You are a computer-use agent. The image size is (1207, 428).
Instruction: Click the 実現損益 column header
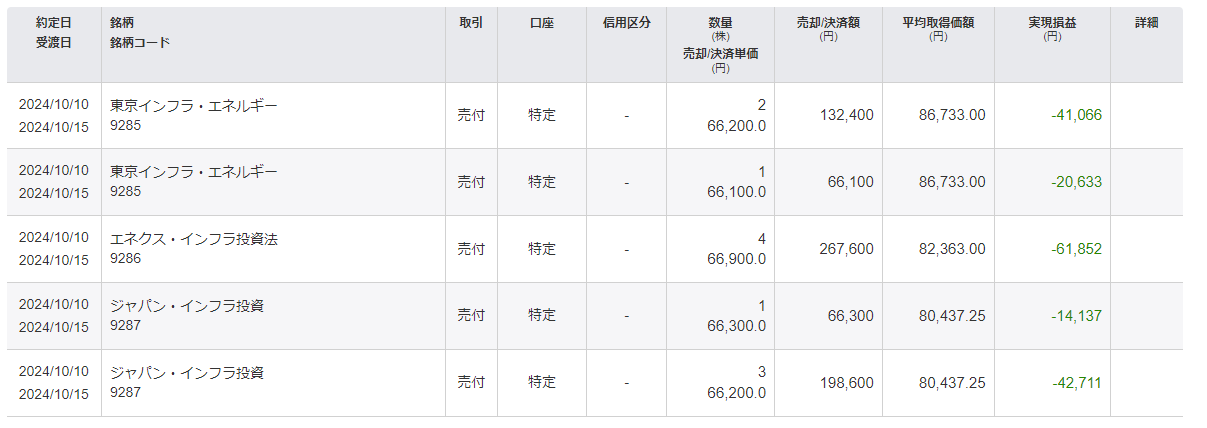[1052, 22]
